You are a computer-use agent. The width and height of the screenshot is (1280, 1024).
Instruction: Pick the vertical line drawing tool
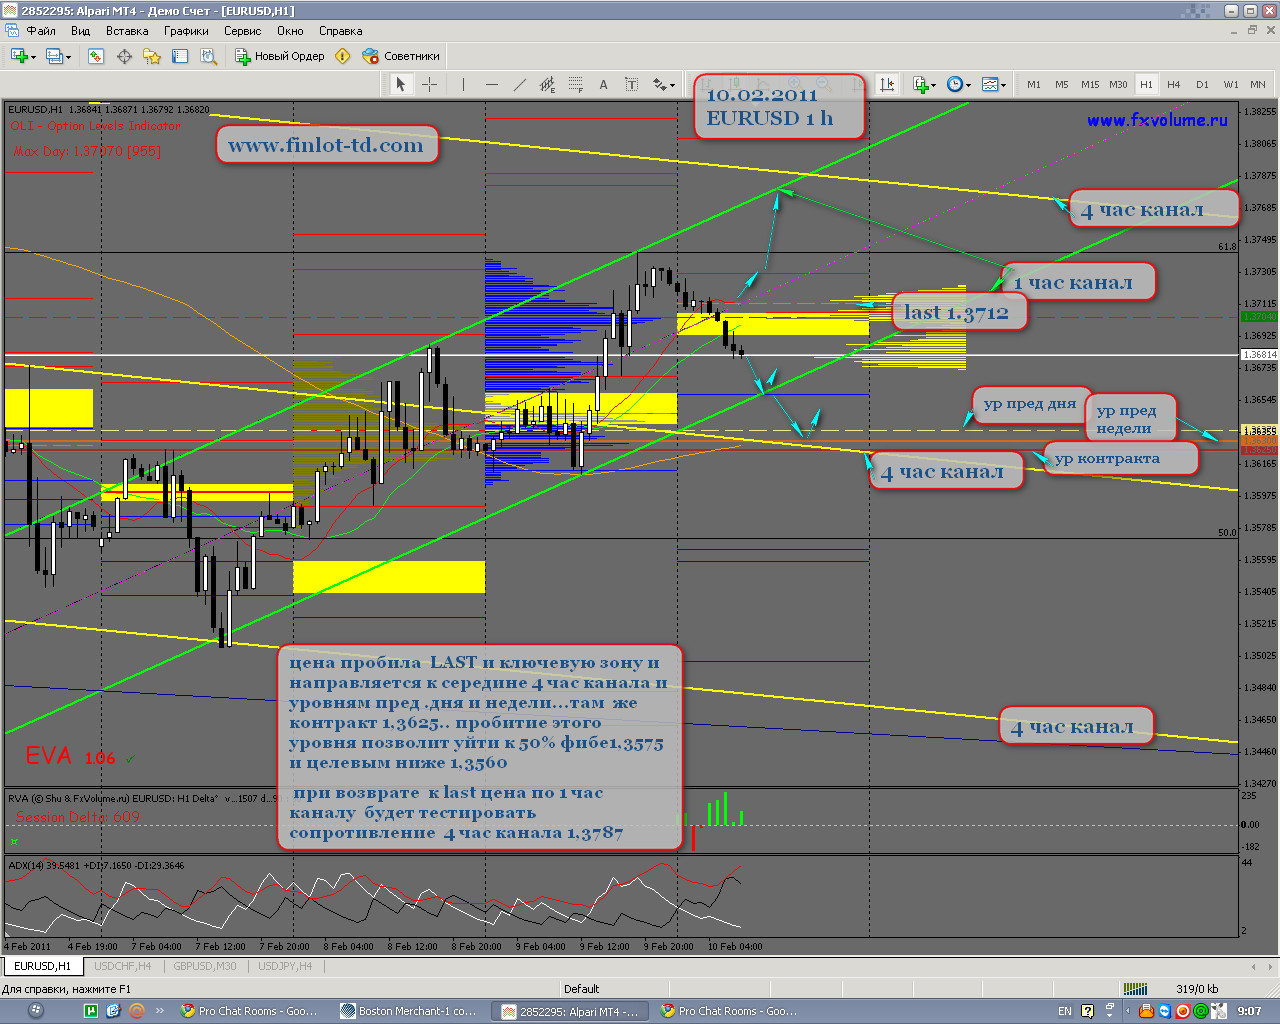click(x=463, y=85)
